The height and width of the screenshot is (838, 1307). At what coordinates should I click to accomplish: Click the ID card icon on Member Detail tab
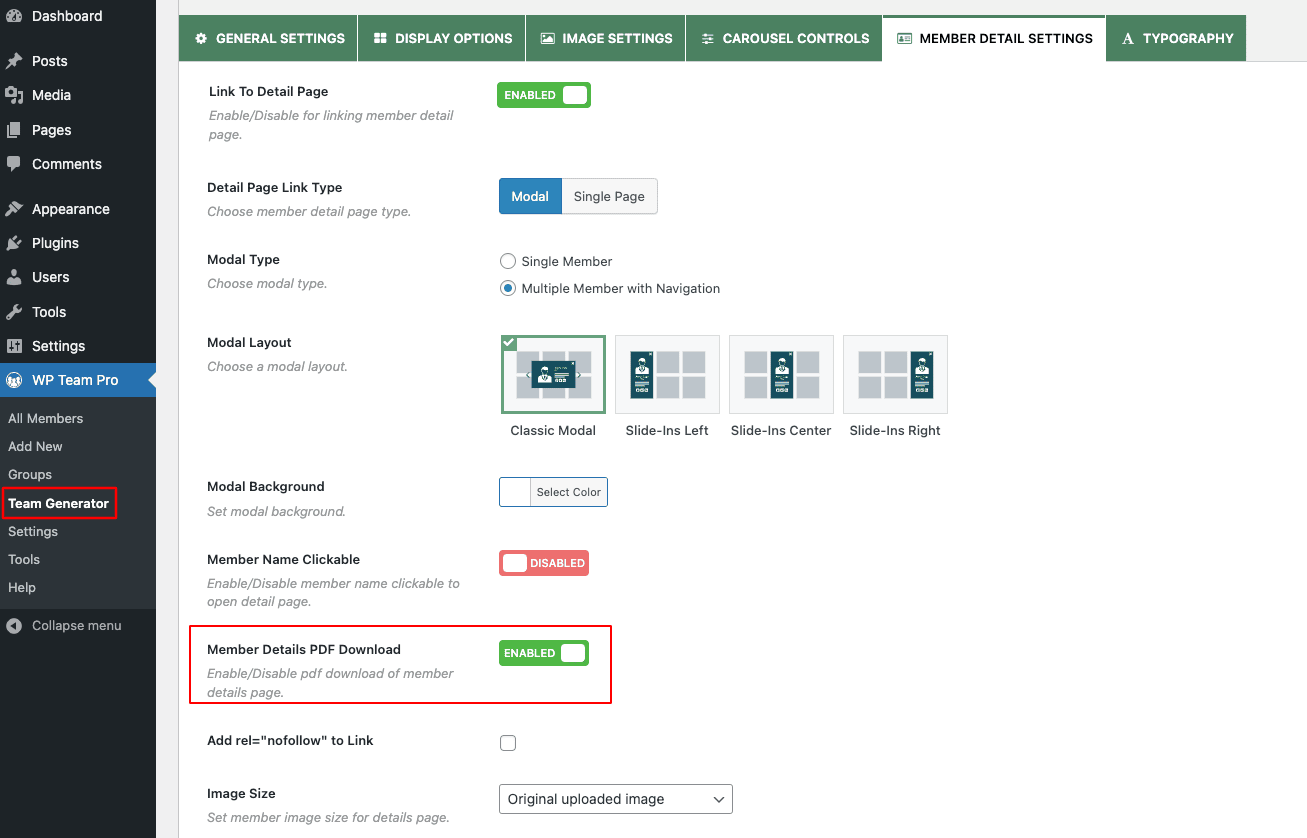pos(904,38)
